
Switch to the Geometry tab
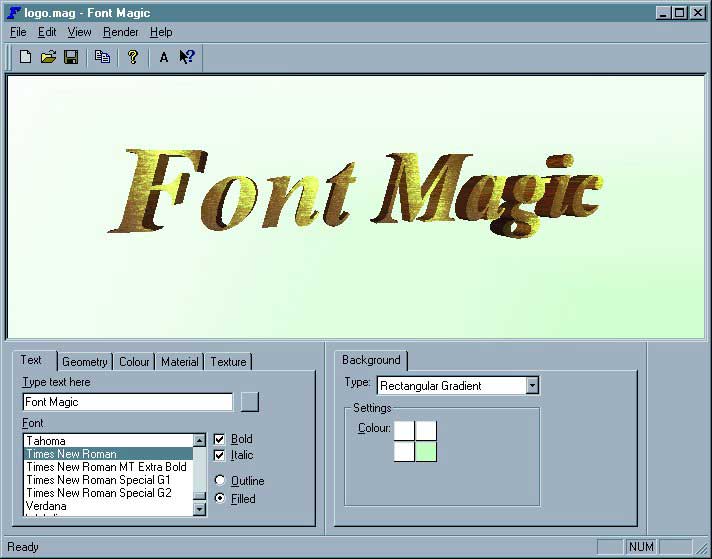point(84,362)
